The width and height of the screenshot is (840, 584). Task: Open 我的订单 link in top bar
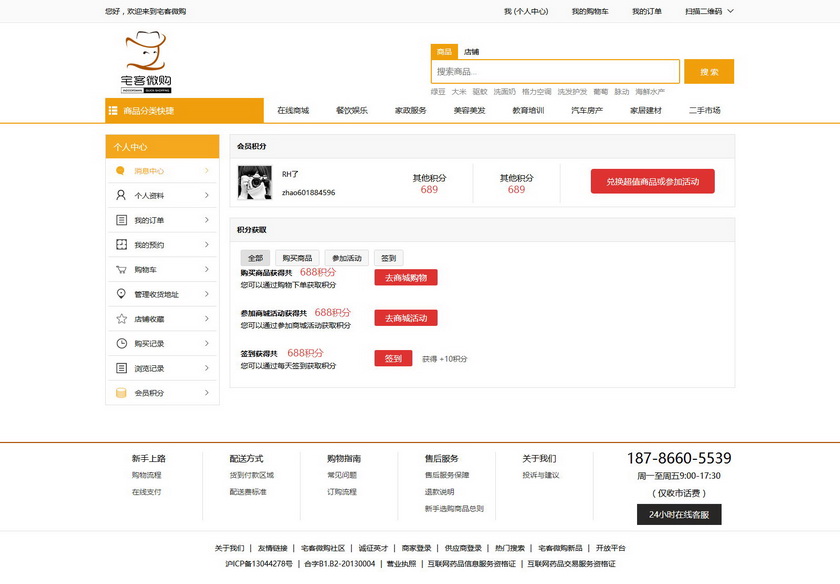647,11
